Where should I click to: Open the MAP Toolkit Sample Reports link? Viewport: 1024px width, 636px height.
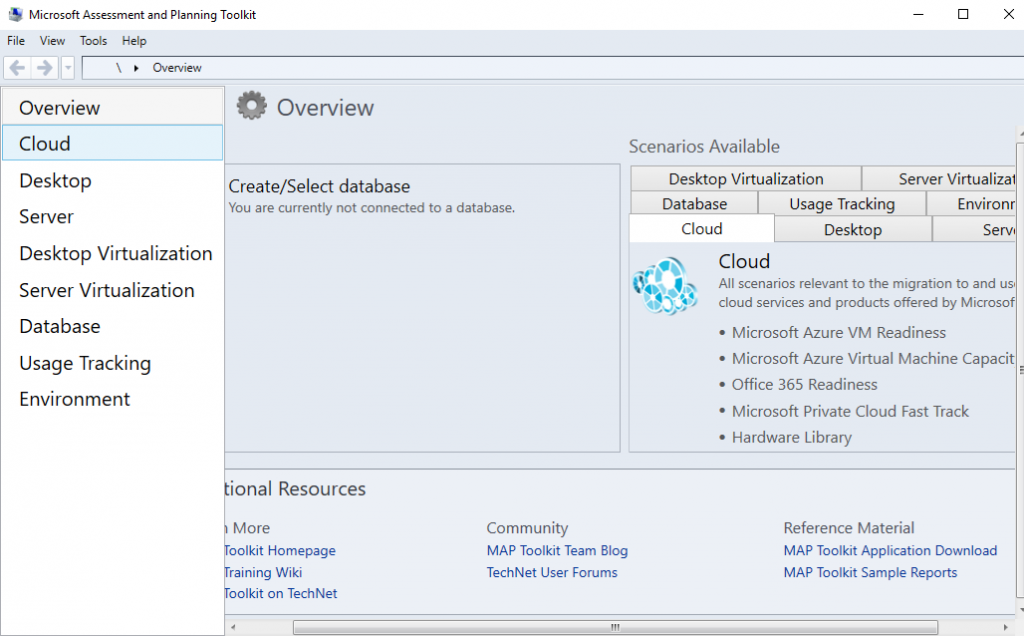point(870,572)
